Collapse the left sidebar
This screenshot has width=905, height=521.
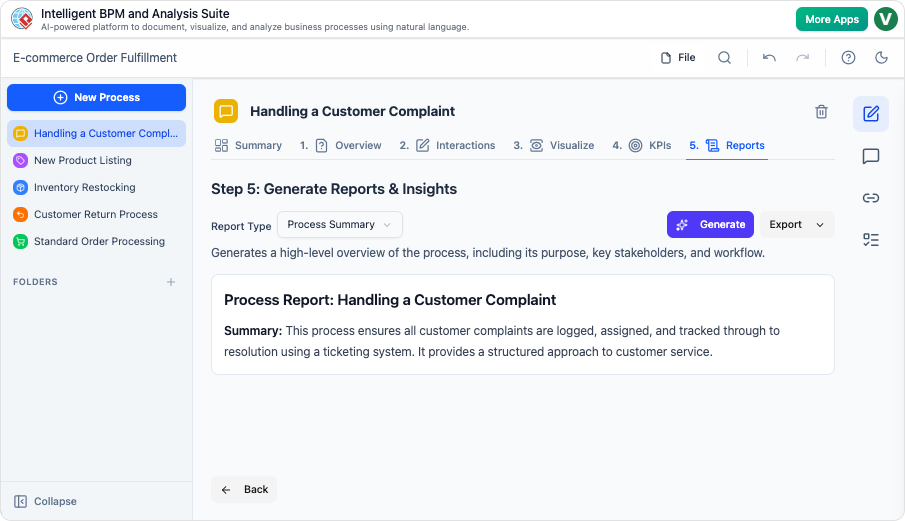[46, 502]
